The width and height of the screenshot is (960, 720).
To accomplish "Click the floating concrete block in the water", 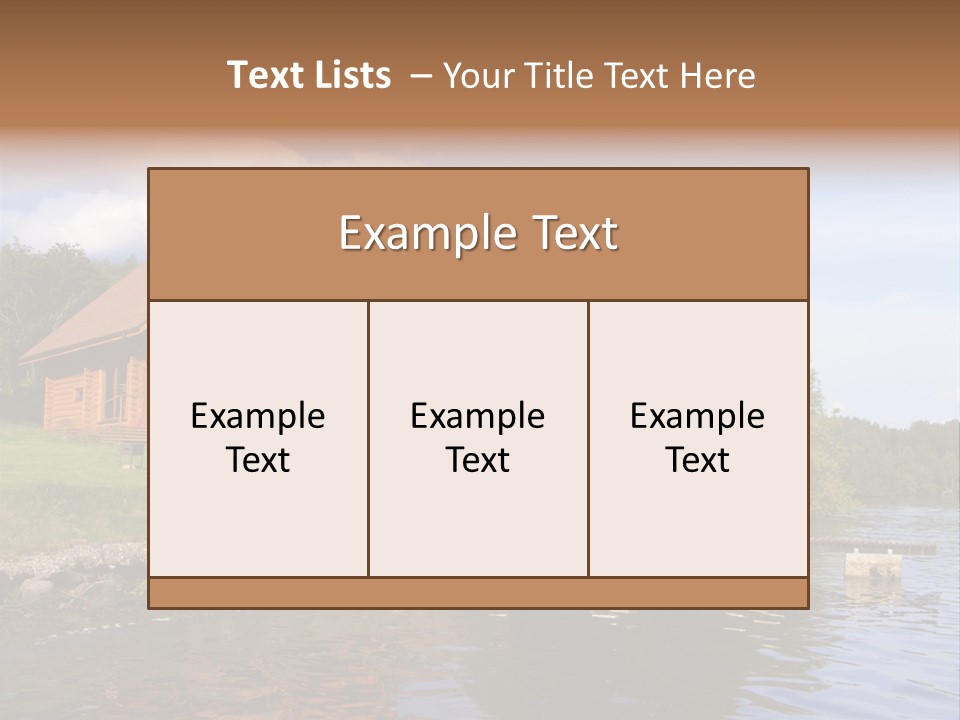I will (x=873, y=564).
